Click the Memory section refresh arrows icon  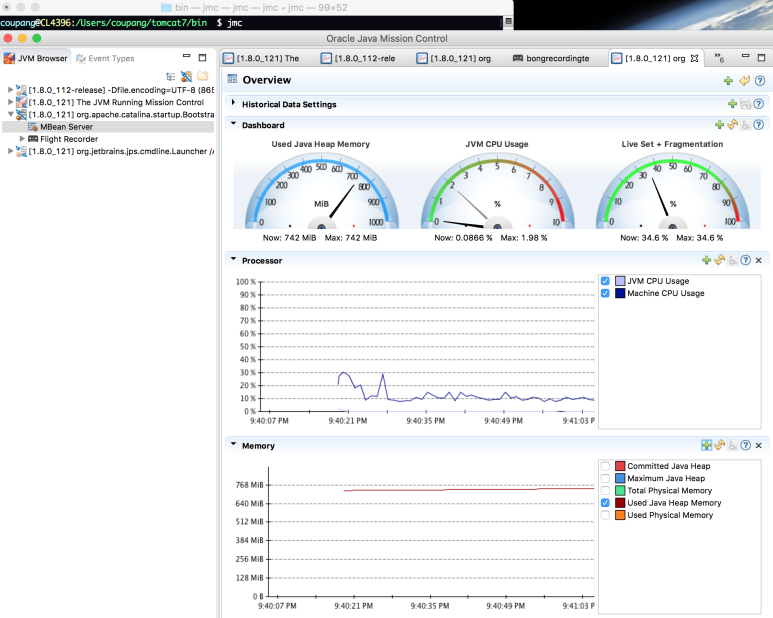pos(720,445)
